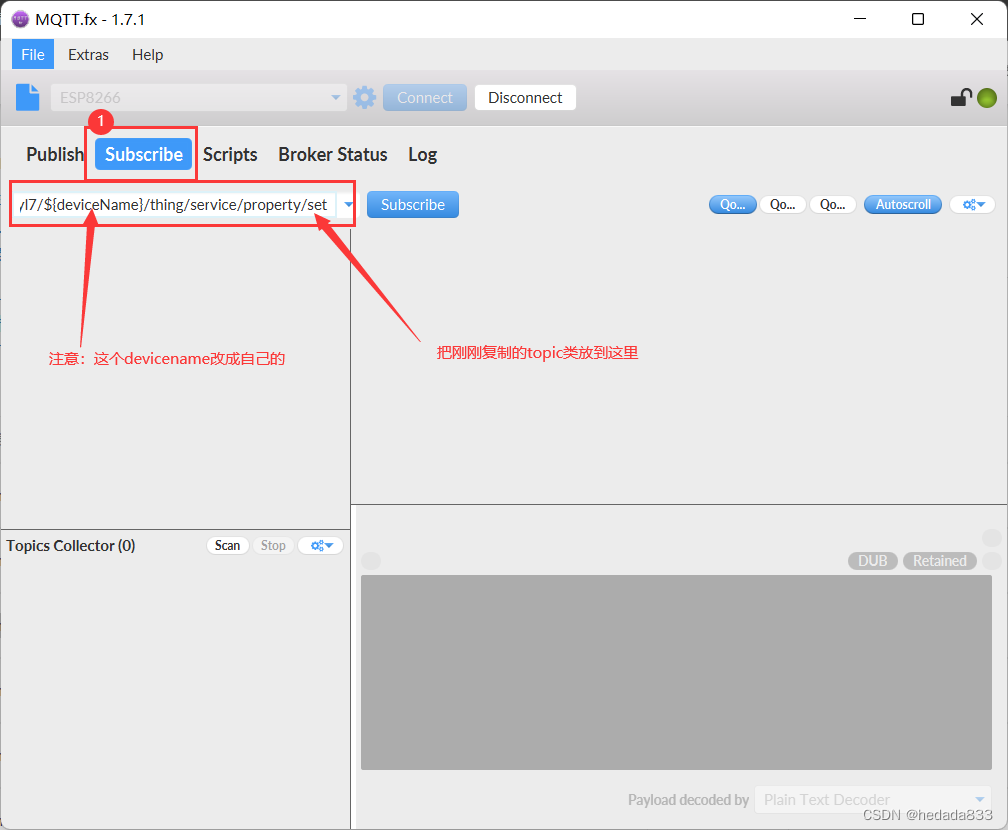The width and height of the screenshot is (1008, 830).
Task: Select the first highlighted QoS toggle button
Action: (733, 204)
